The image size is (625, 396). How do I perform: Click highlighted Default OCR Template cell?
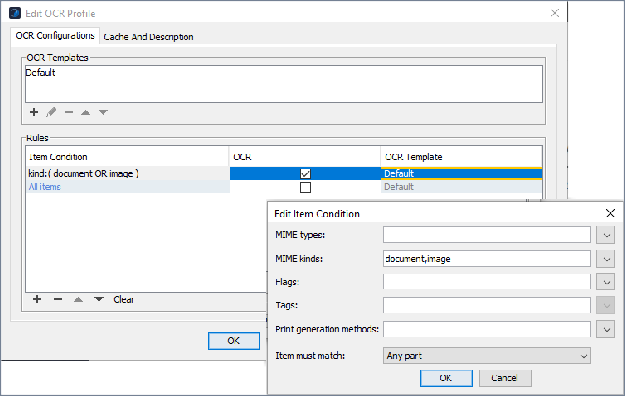tap(461, 173)
